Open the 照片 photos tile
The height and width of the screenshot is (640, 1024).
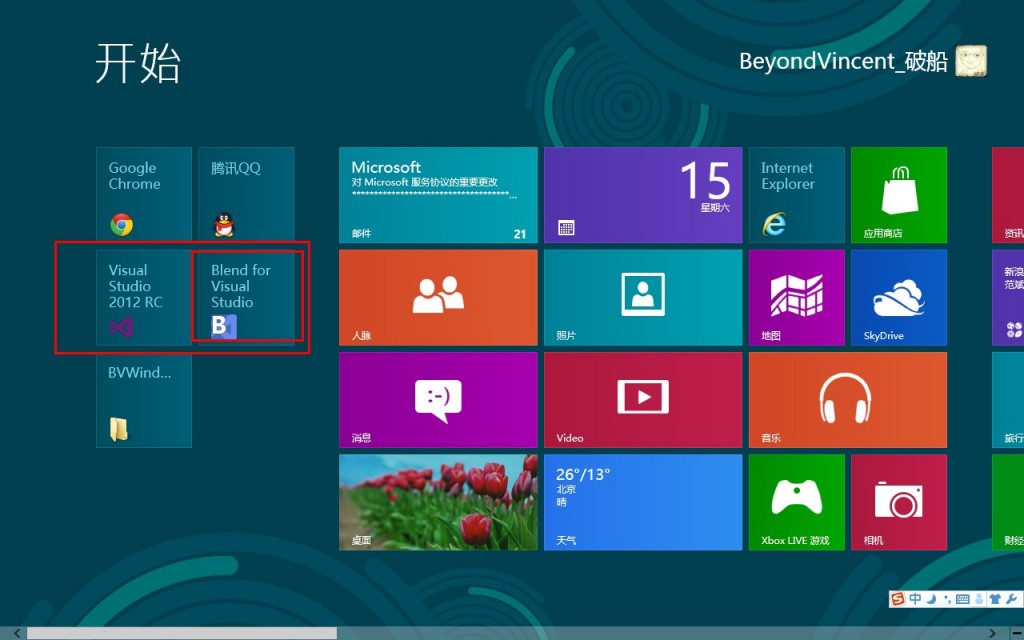click(x=643, y=297)
